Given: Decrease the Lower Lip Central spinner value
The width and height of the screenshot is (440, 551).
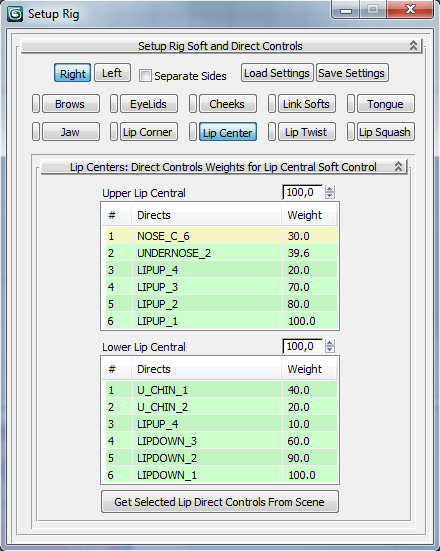Looking at the screenshot, I should [x=330, y=349].
